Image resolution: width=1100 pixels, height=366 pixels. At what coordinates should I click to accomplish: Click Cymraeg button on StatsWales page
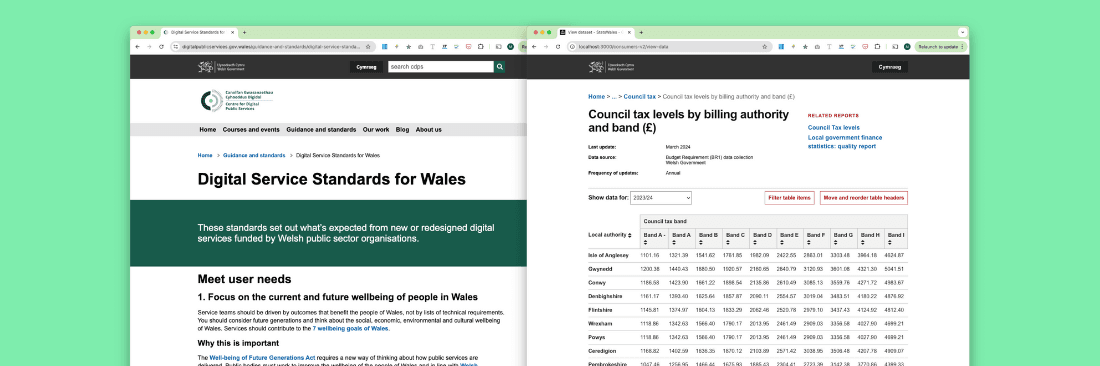[890, 67]
